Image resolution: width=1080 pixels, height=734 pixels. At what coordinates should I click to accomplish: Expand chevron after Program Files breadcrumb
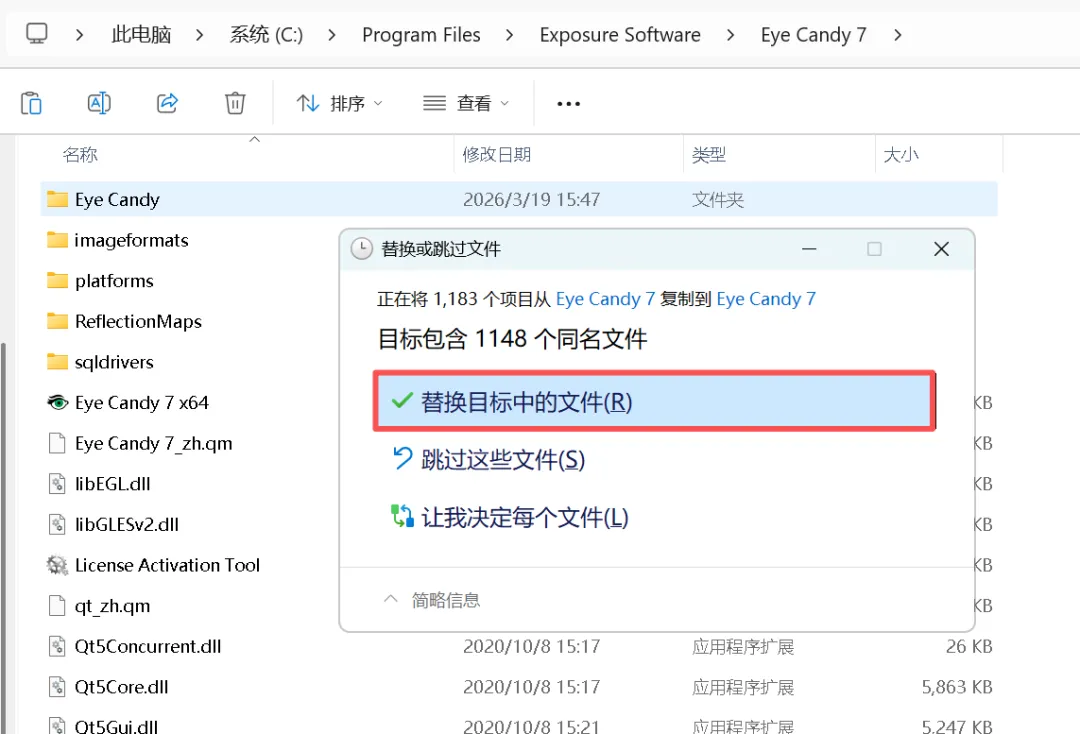pos(509,34)
